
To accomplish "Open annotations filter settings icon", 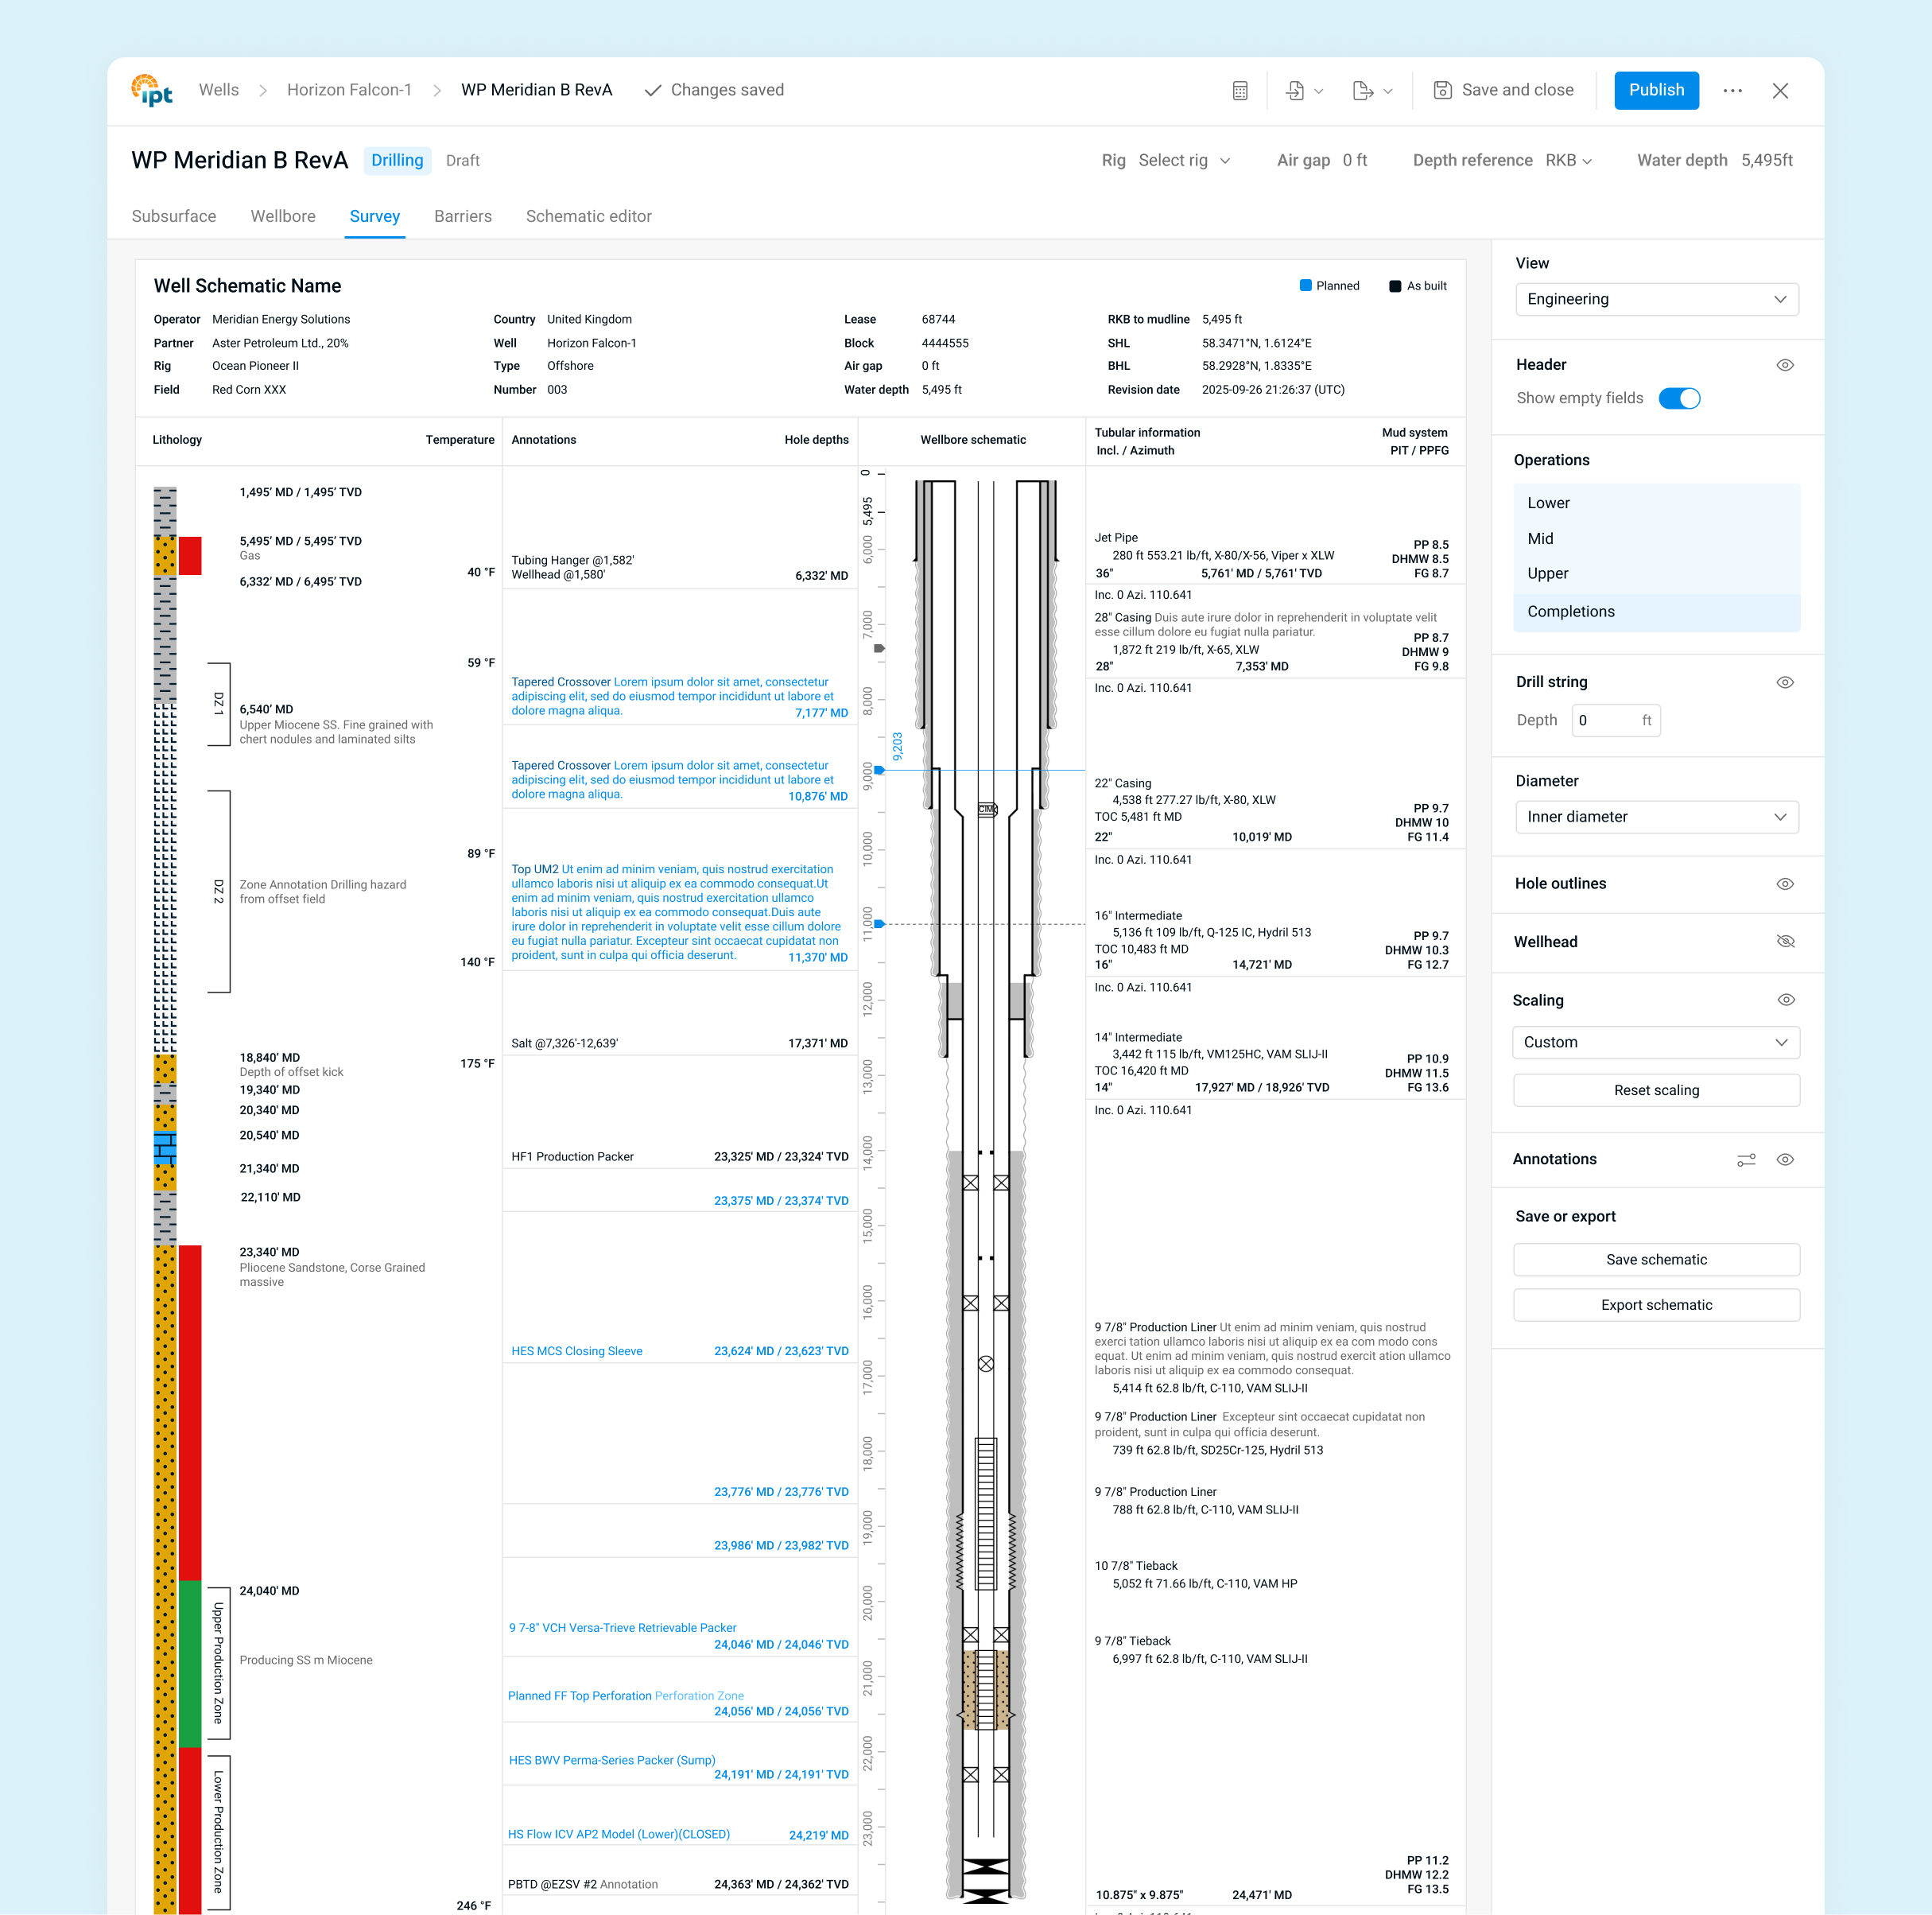I will pyautogui.click(x=1746, y=1160).
